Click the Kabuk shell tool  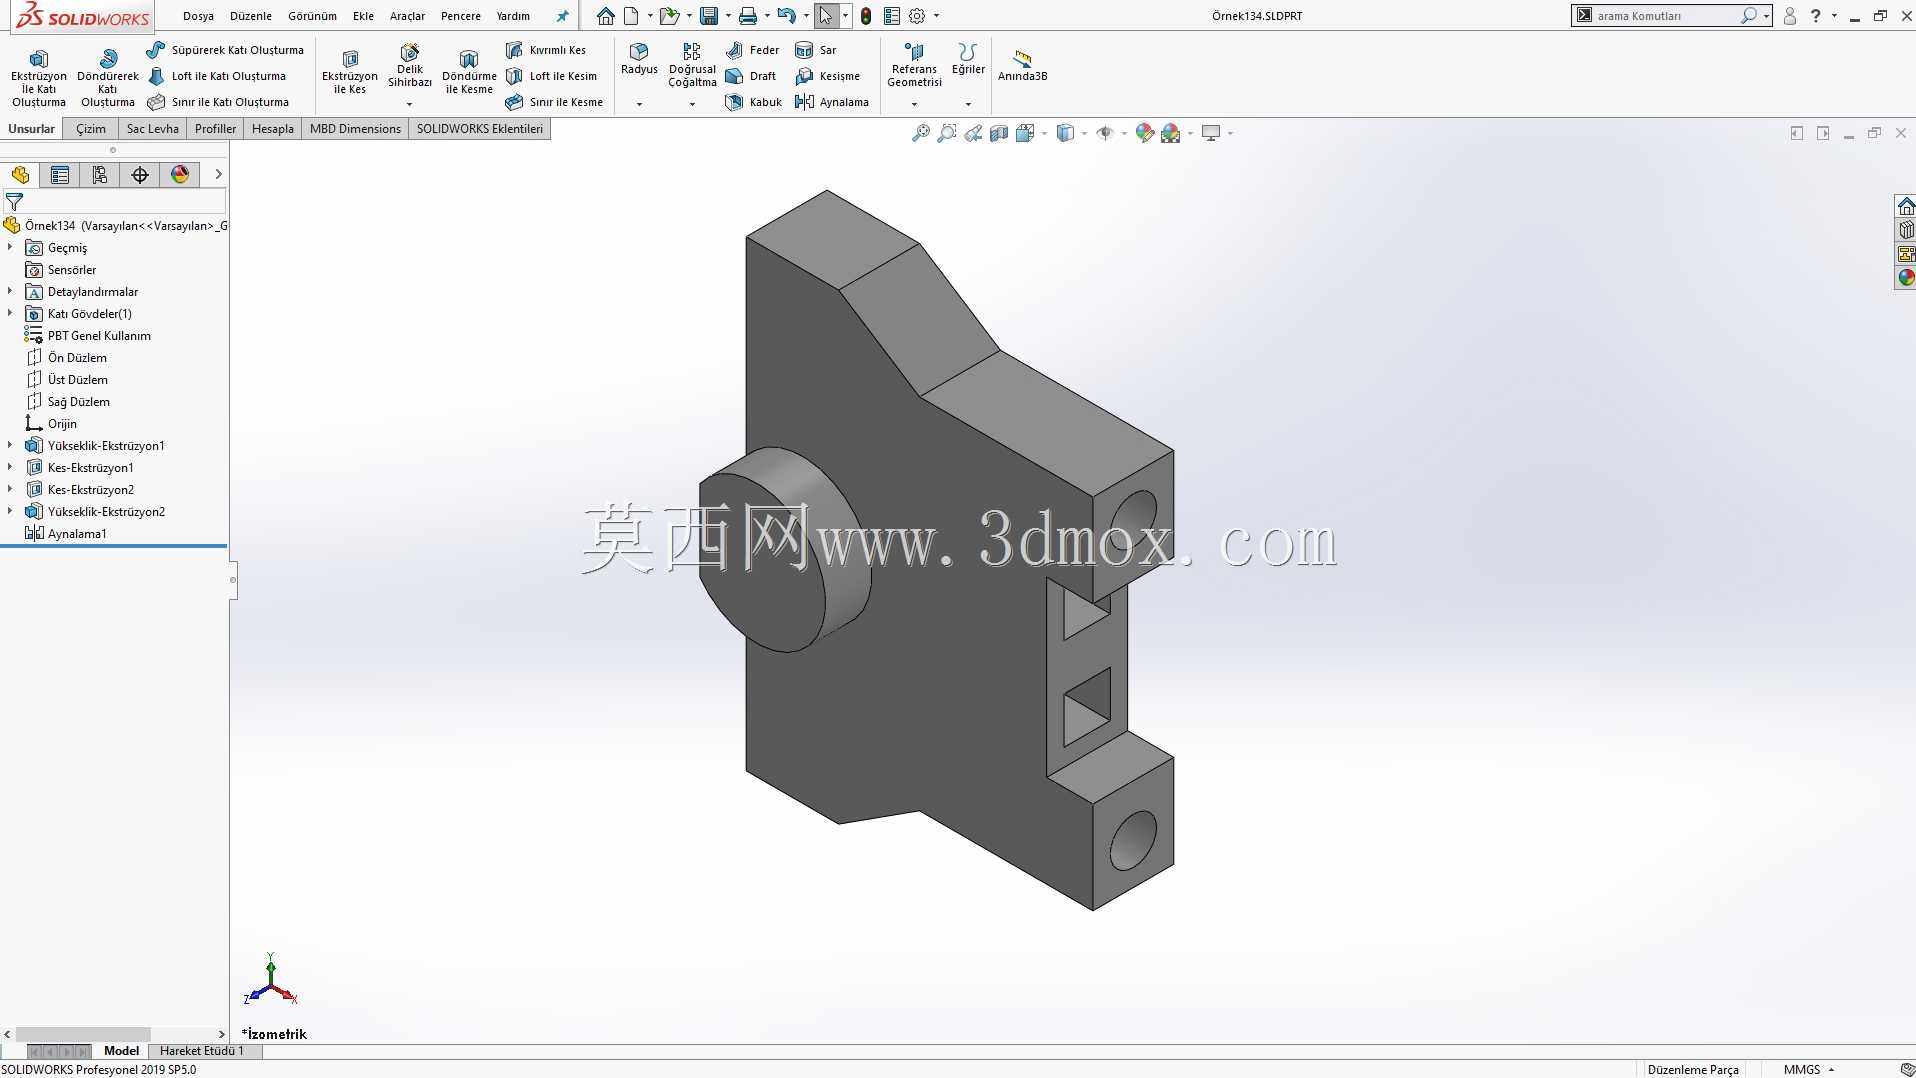click(754, 102)
